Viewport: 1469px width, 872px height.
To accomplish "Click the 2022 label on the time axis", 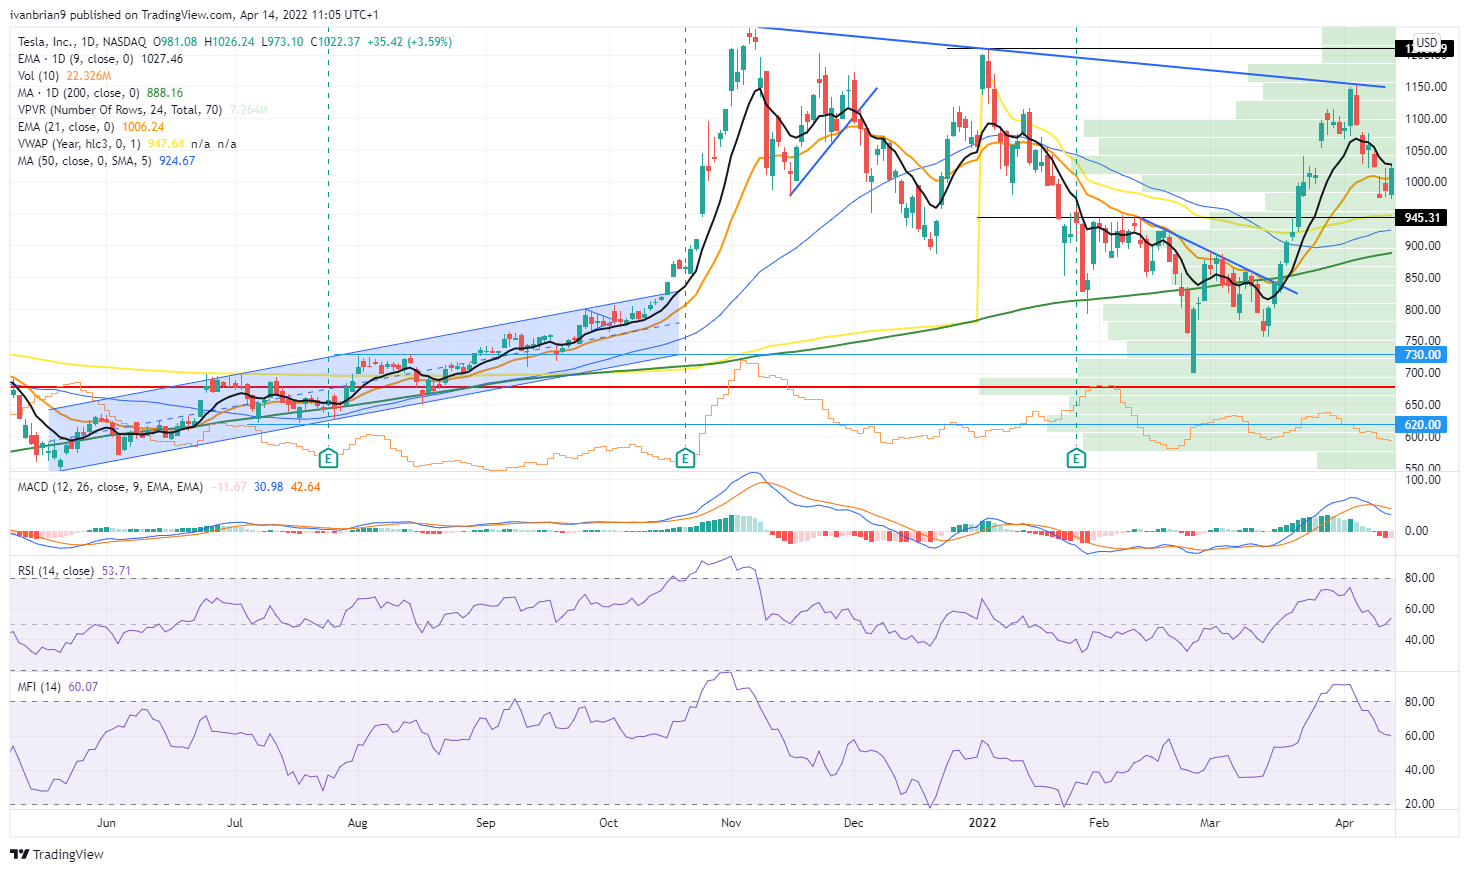I will [x=982, y=823].
